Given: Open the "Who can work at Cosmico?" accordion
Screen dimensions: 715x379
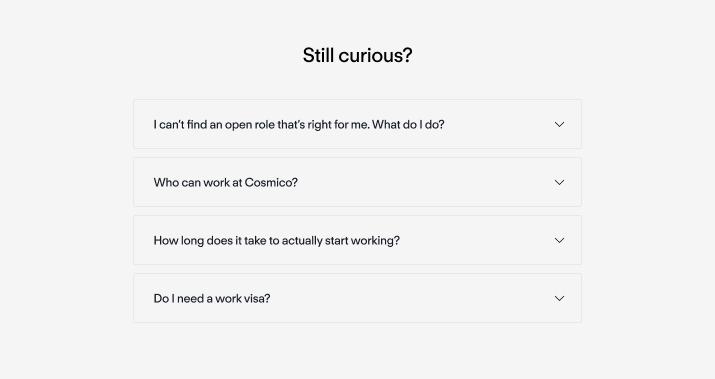Looking at the screenshot, I should (x=357, y=182).
